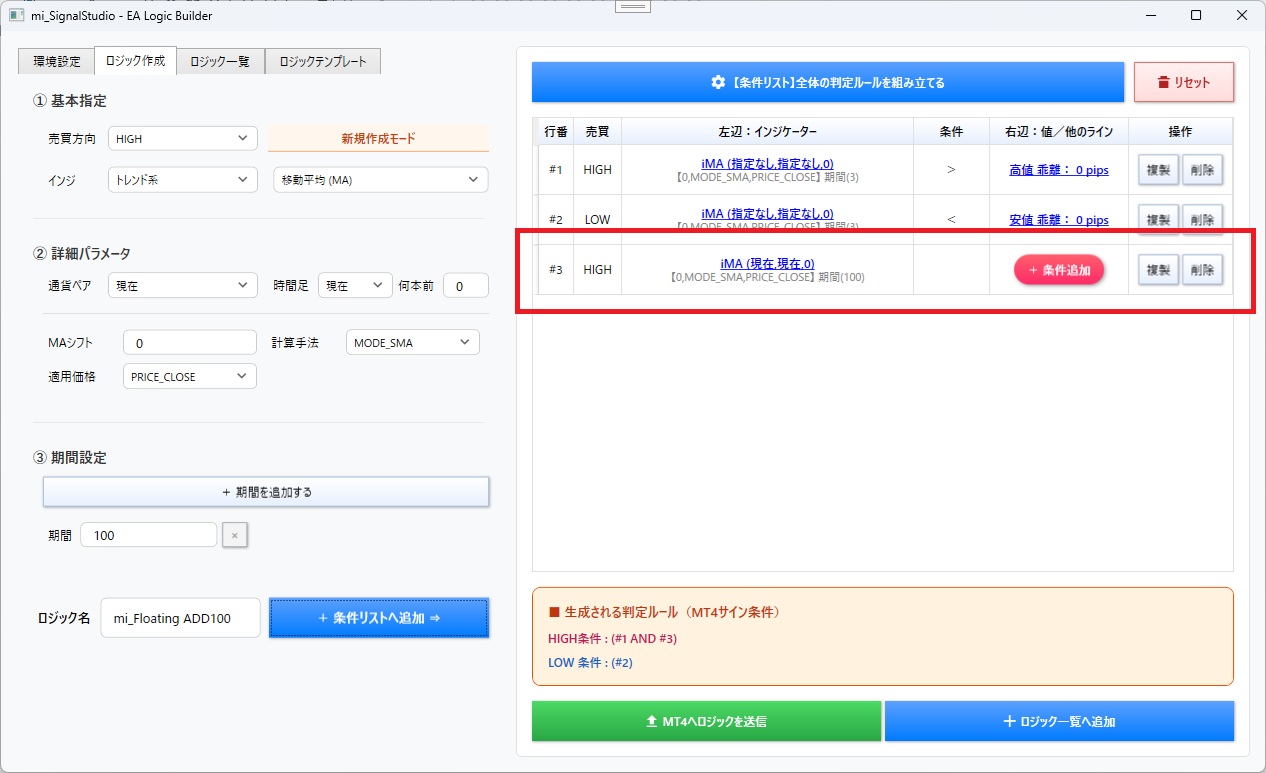Open iMA (現在,現在,0) link in row #3
This screenshot has width=1266, height=773.
(x=767, y=263)
